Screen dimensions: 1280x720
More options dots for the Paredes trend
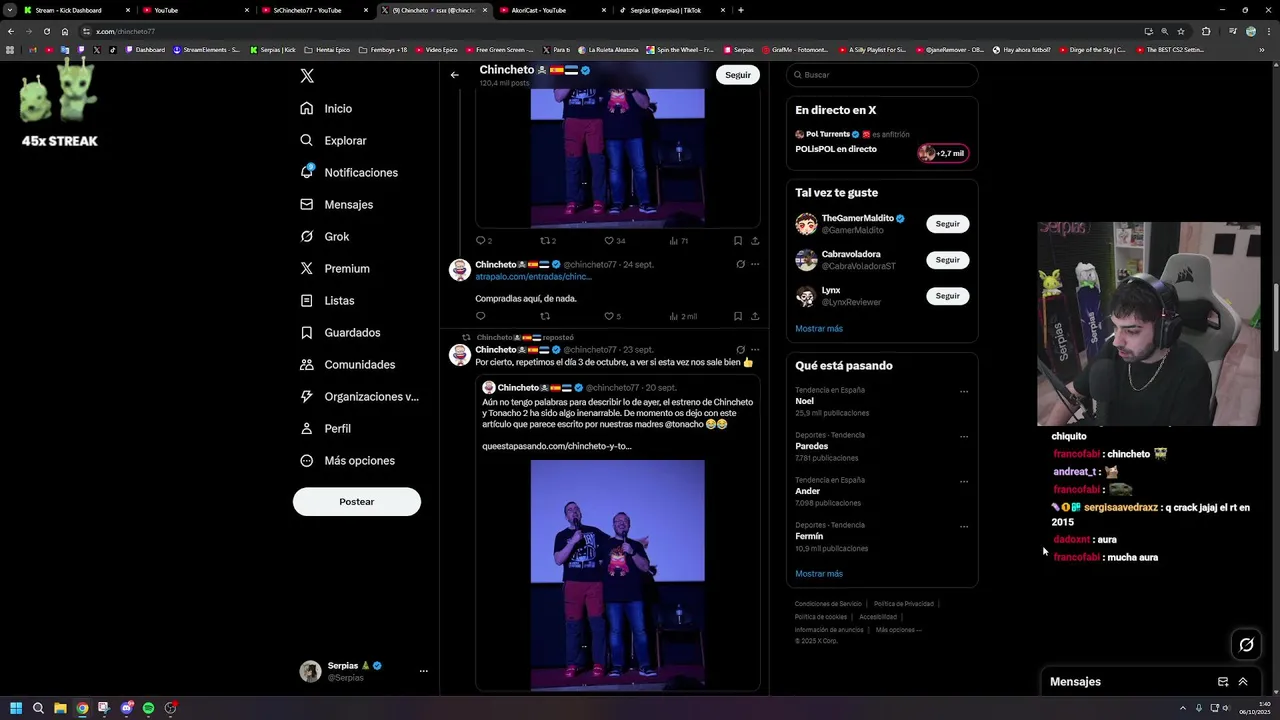pyautogui.click(x=964, y=436)
